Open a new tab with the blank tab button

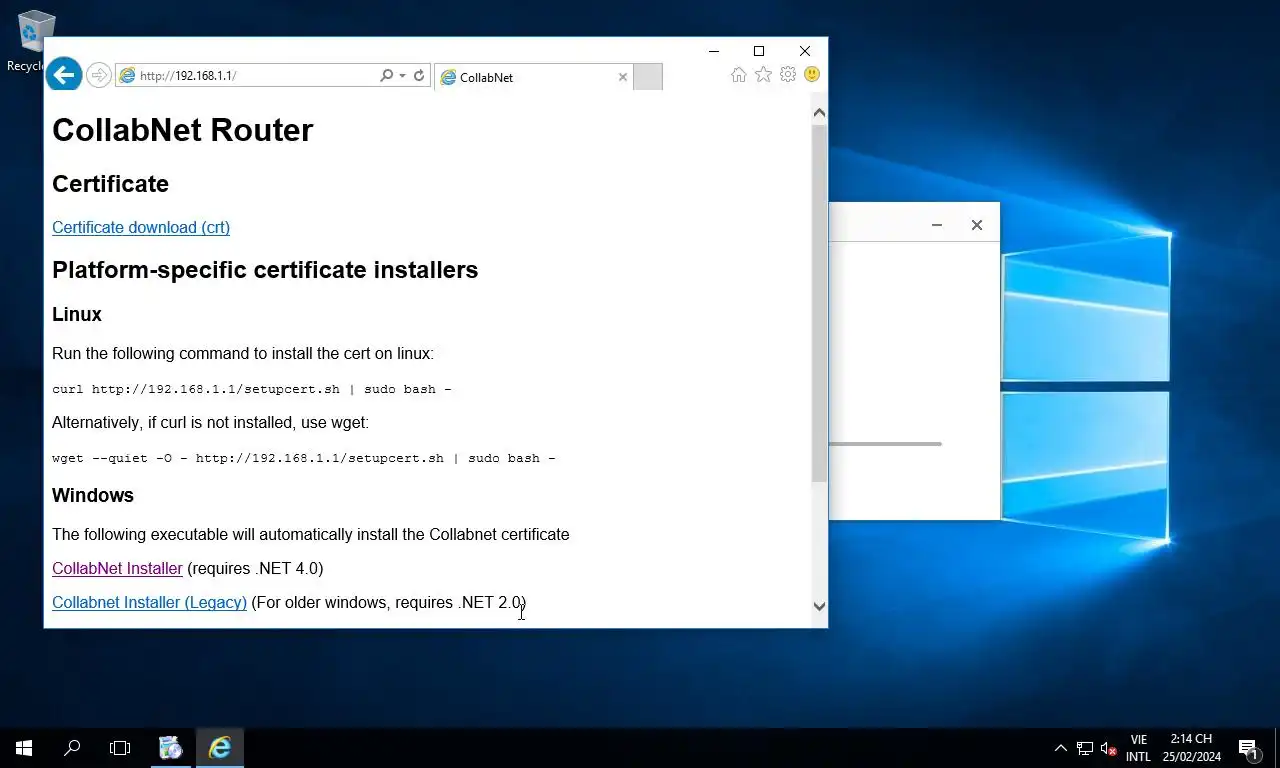648,77
